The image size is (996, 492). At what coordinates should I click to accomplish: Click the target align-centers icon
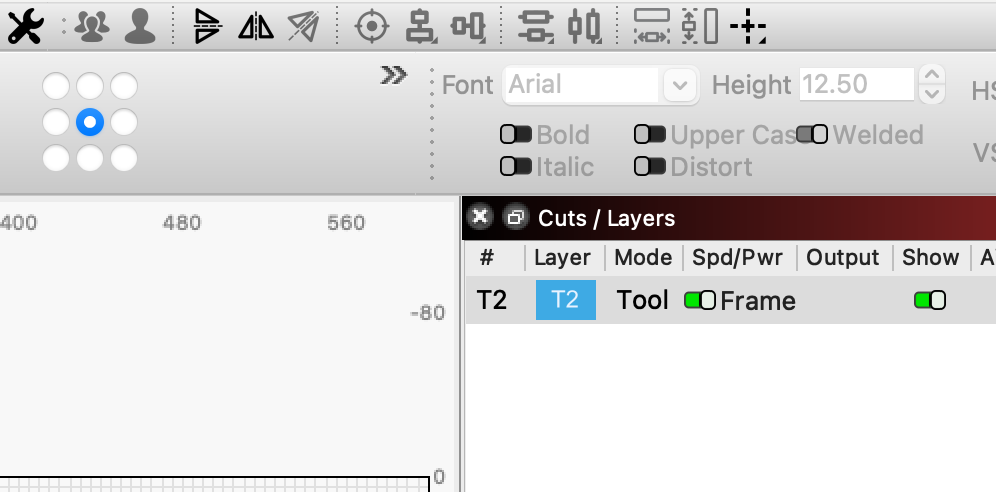(x=371, y=27)
